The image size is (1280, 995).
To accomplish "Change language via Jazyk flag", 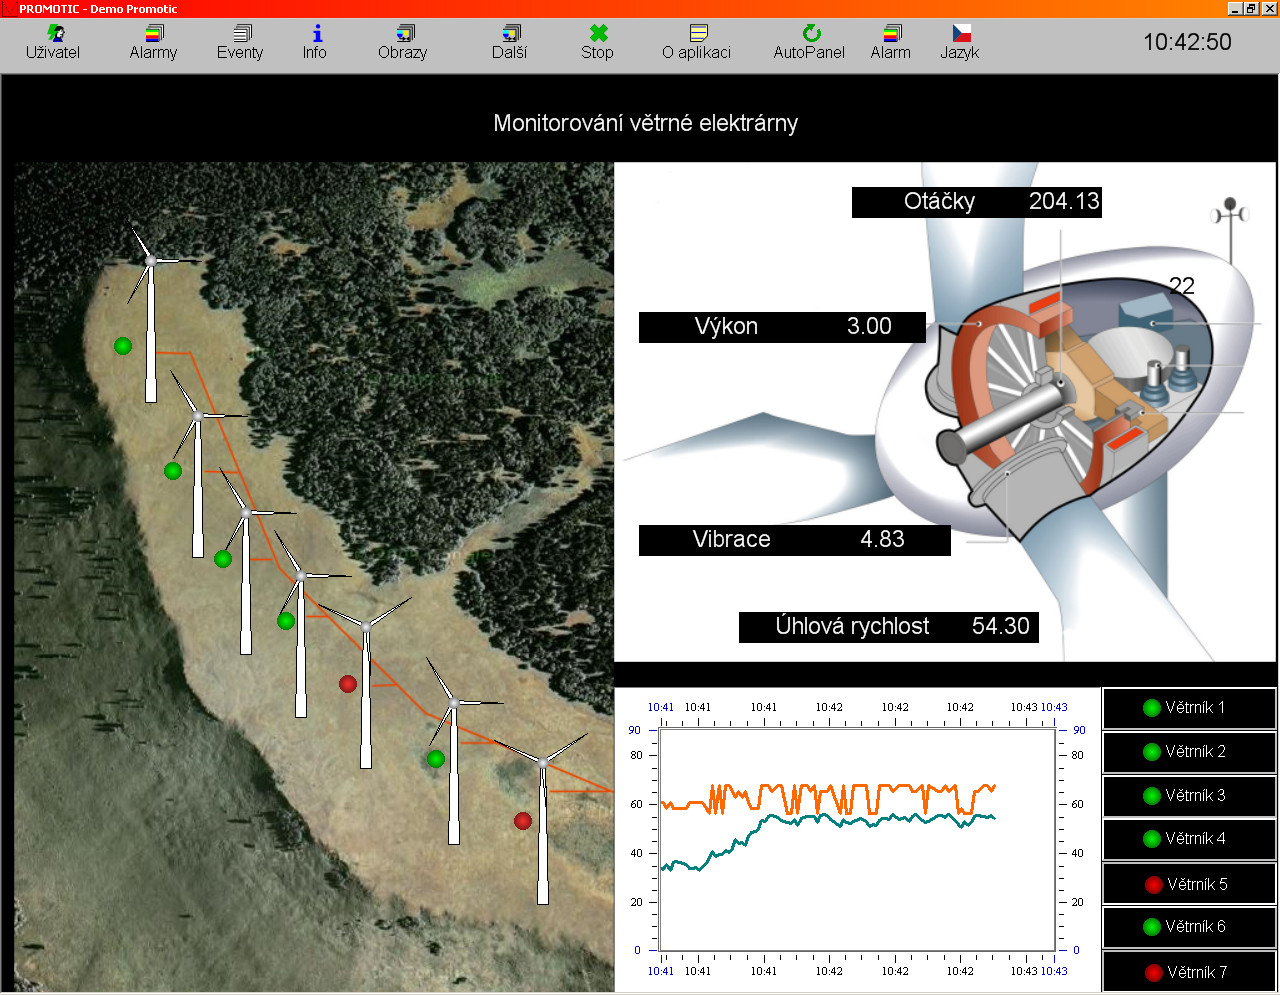I will 960,43.
